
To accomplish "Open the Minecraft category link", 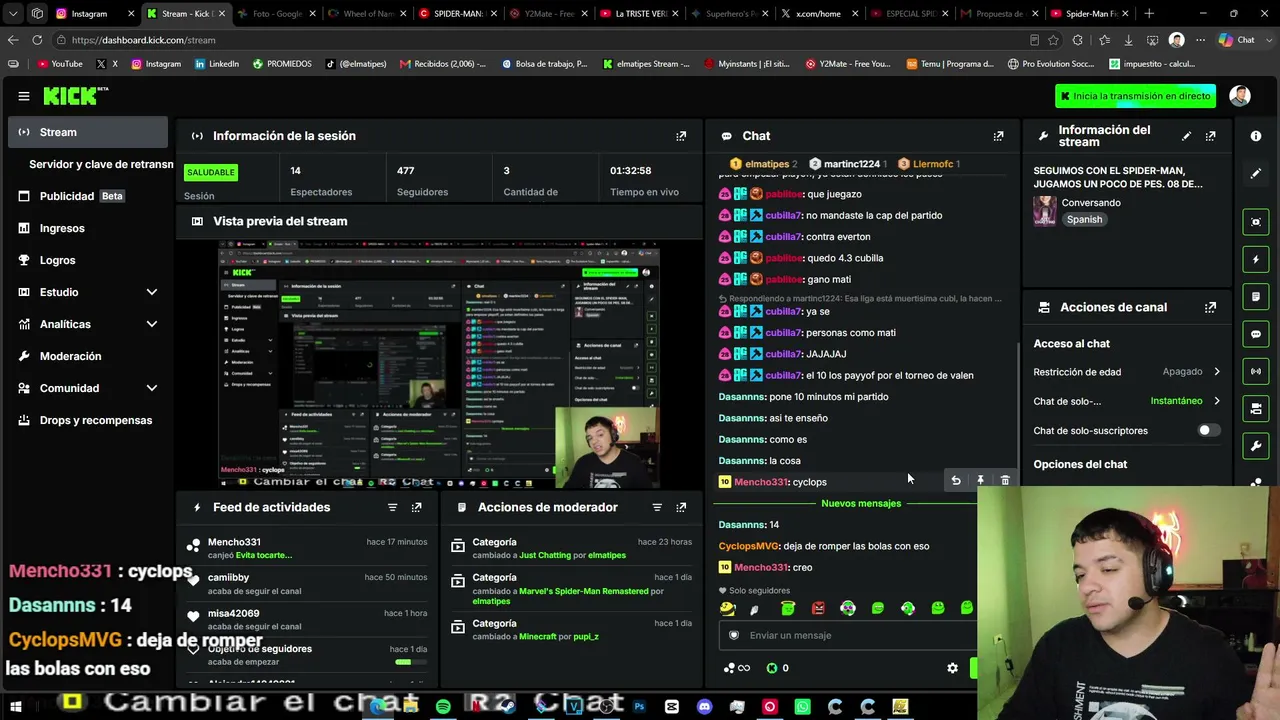I will pos(538,636).
